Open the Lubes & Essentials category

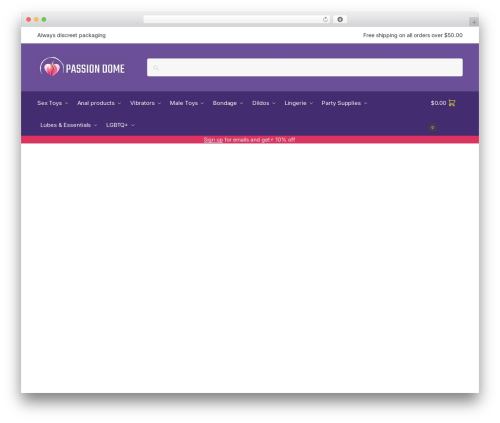point(65,125)
